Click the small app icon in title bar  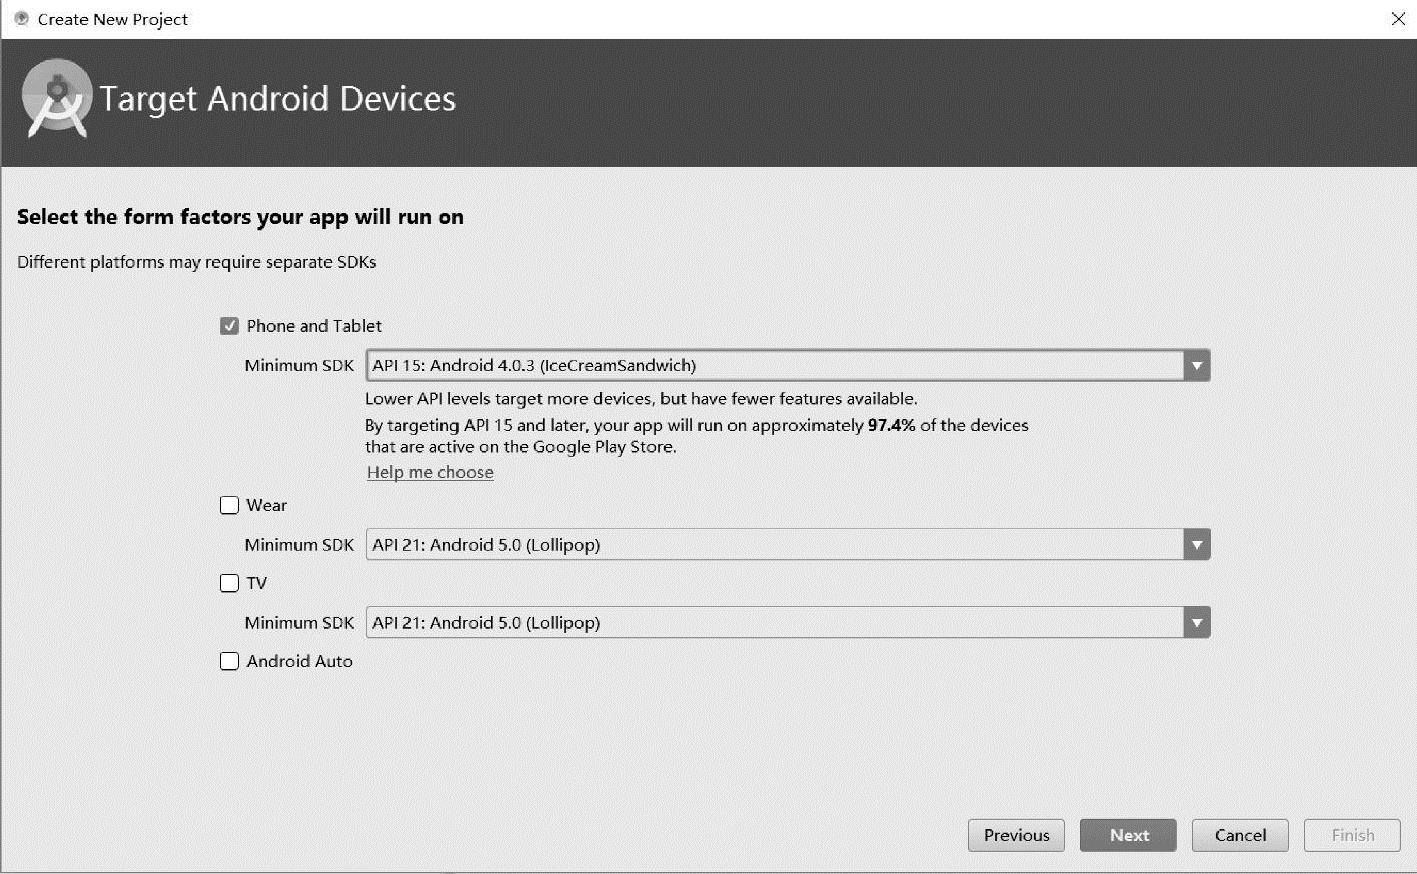(x=21, y=19)
